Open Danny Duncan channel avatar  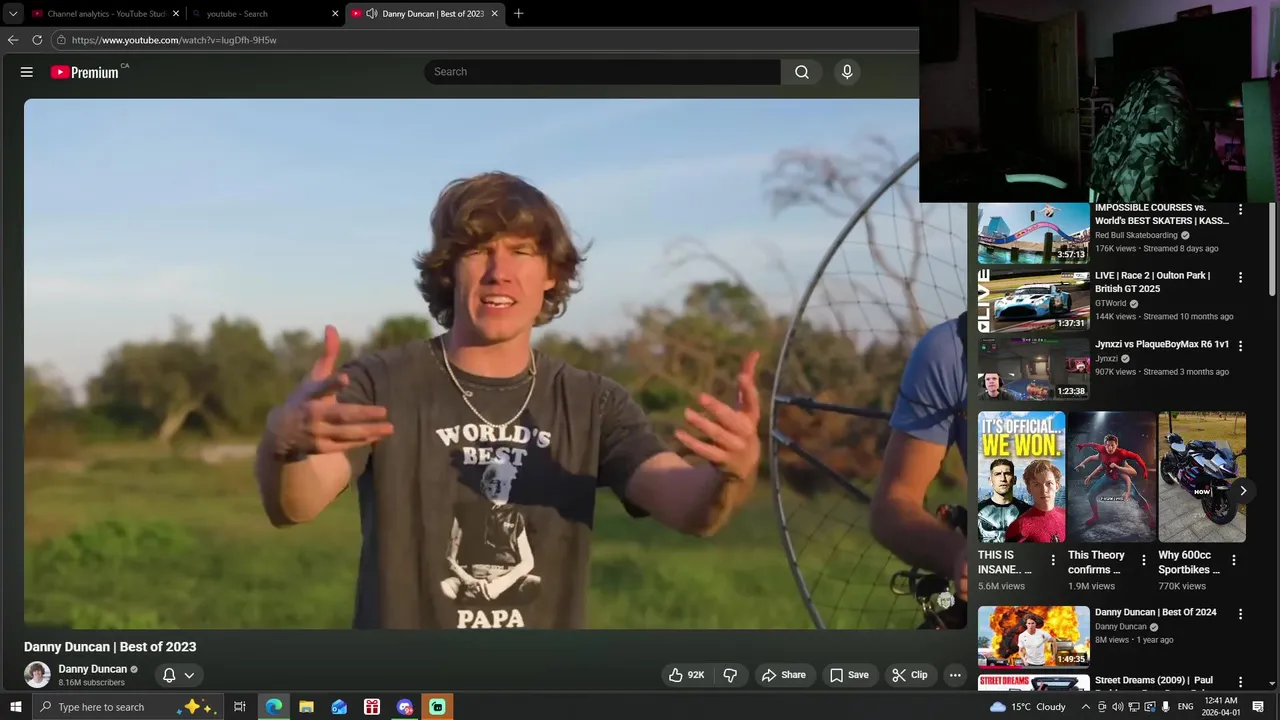37,675
